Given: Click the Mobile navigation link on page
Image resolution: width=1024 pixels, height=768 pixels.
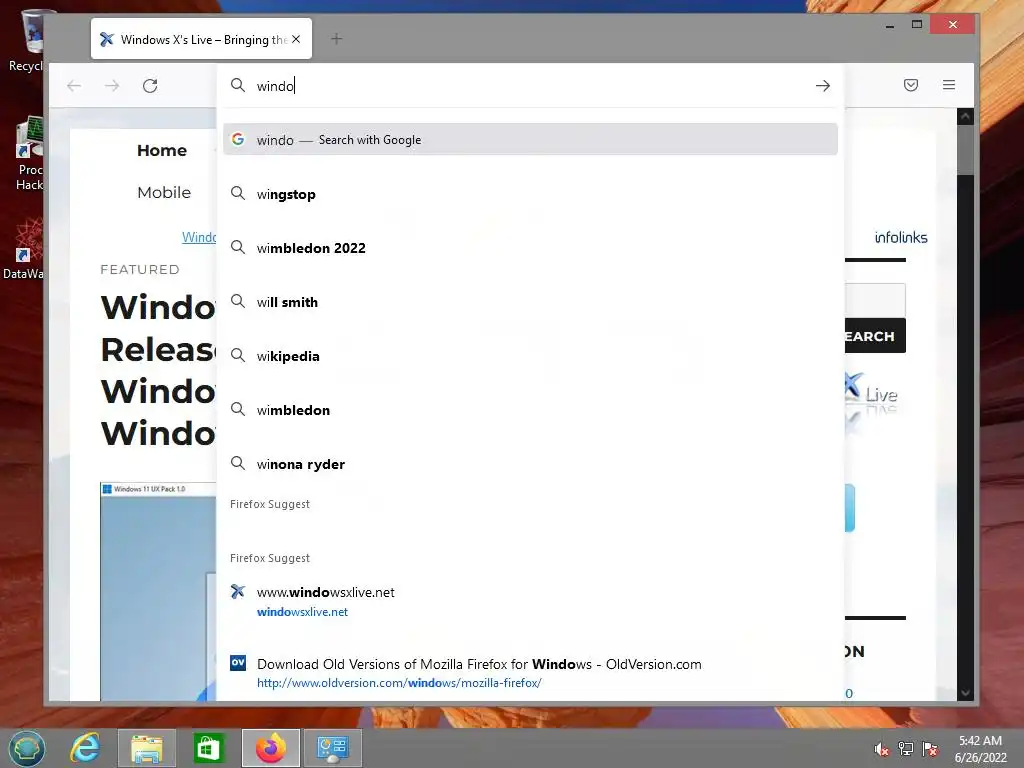Looking at the screenshot, I should (x=164, y=193).
